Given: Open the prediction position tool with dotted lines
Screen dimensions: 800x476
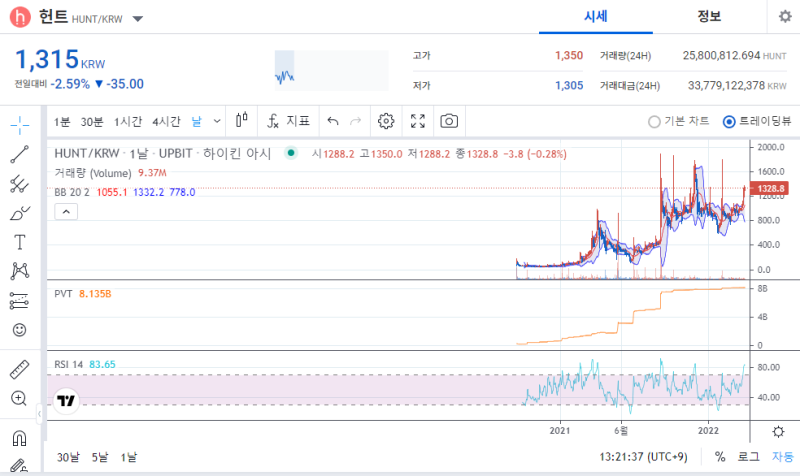Looking at the screenshot, I should click(x=19, y=300).
